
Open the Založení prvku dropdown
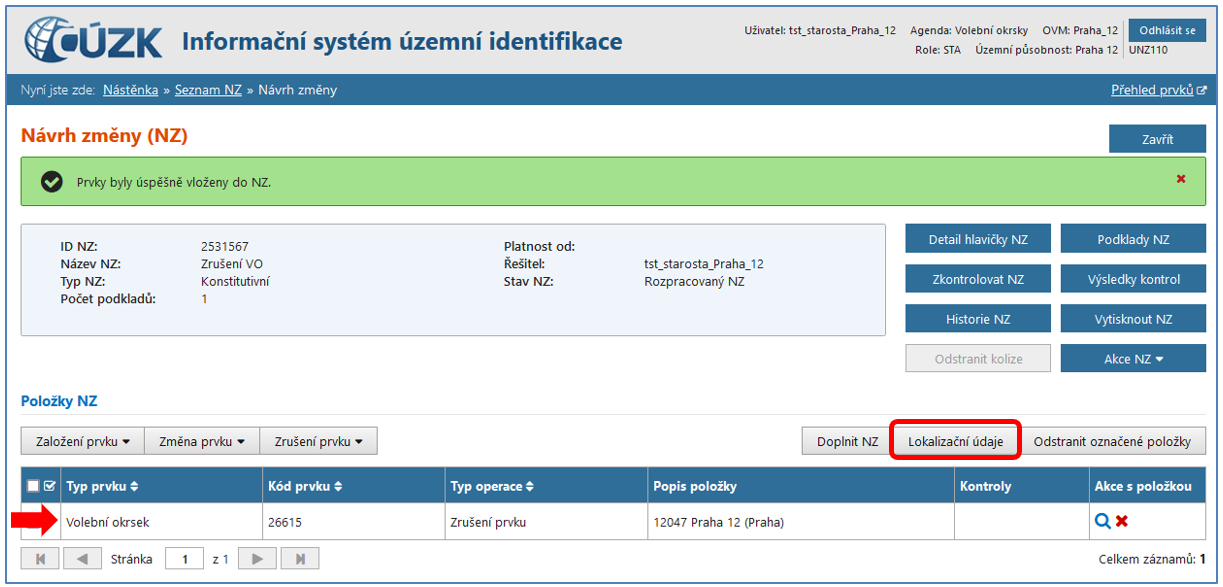82,441
